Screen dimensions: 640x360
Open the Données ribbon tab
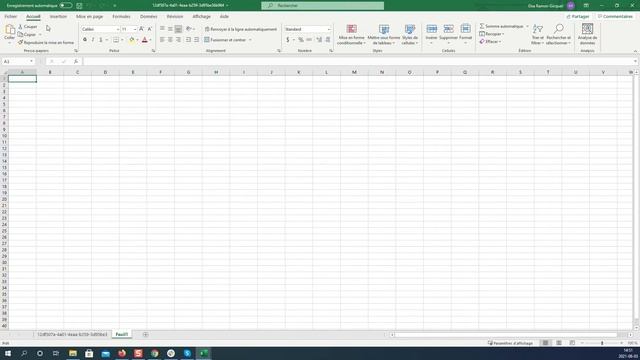149,16
